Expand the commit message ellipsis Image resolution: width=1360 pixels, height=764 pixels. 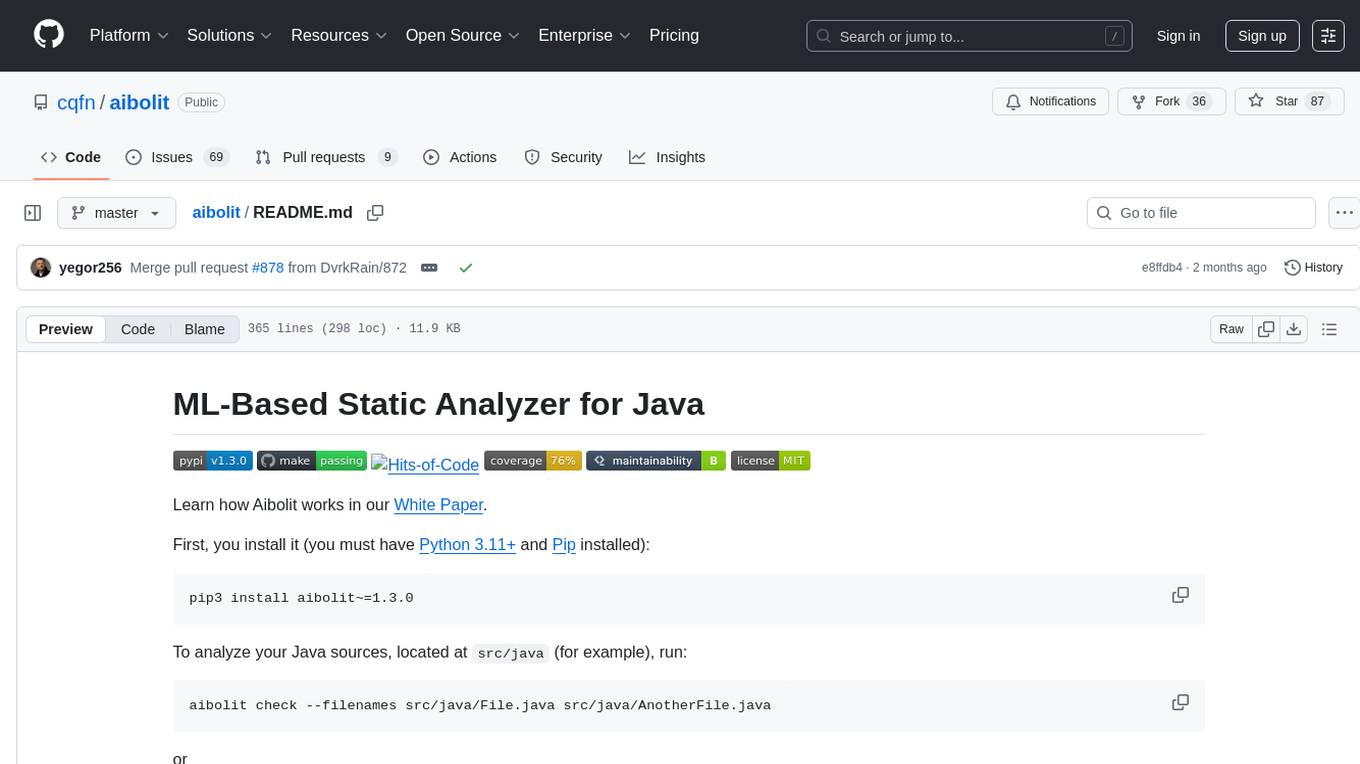[x=429, y=268]
